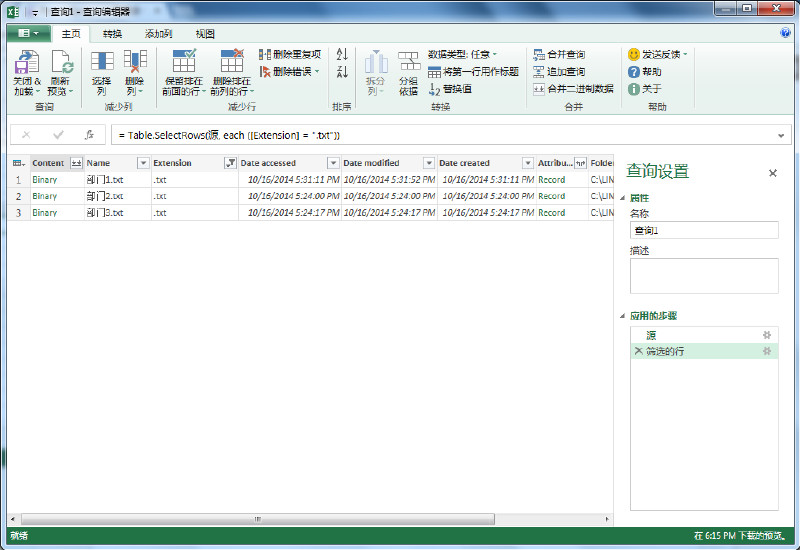Open Date created column filter dropdown
This screenshot has height=550, width=800.
tap(528, 163)
